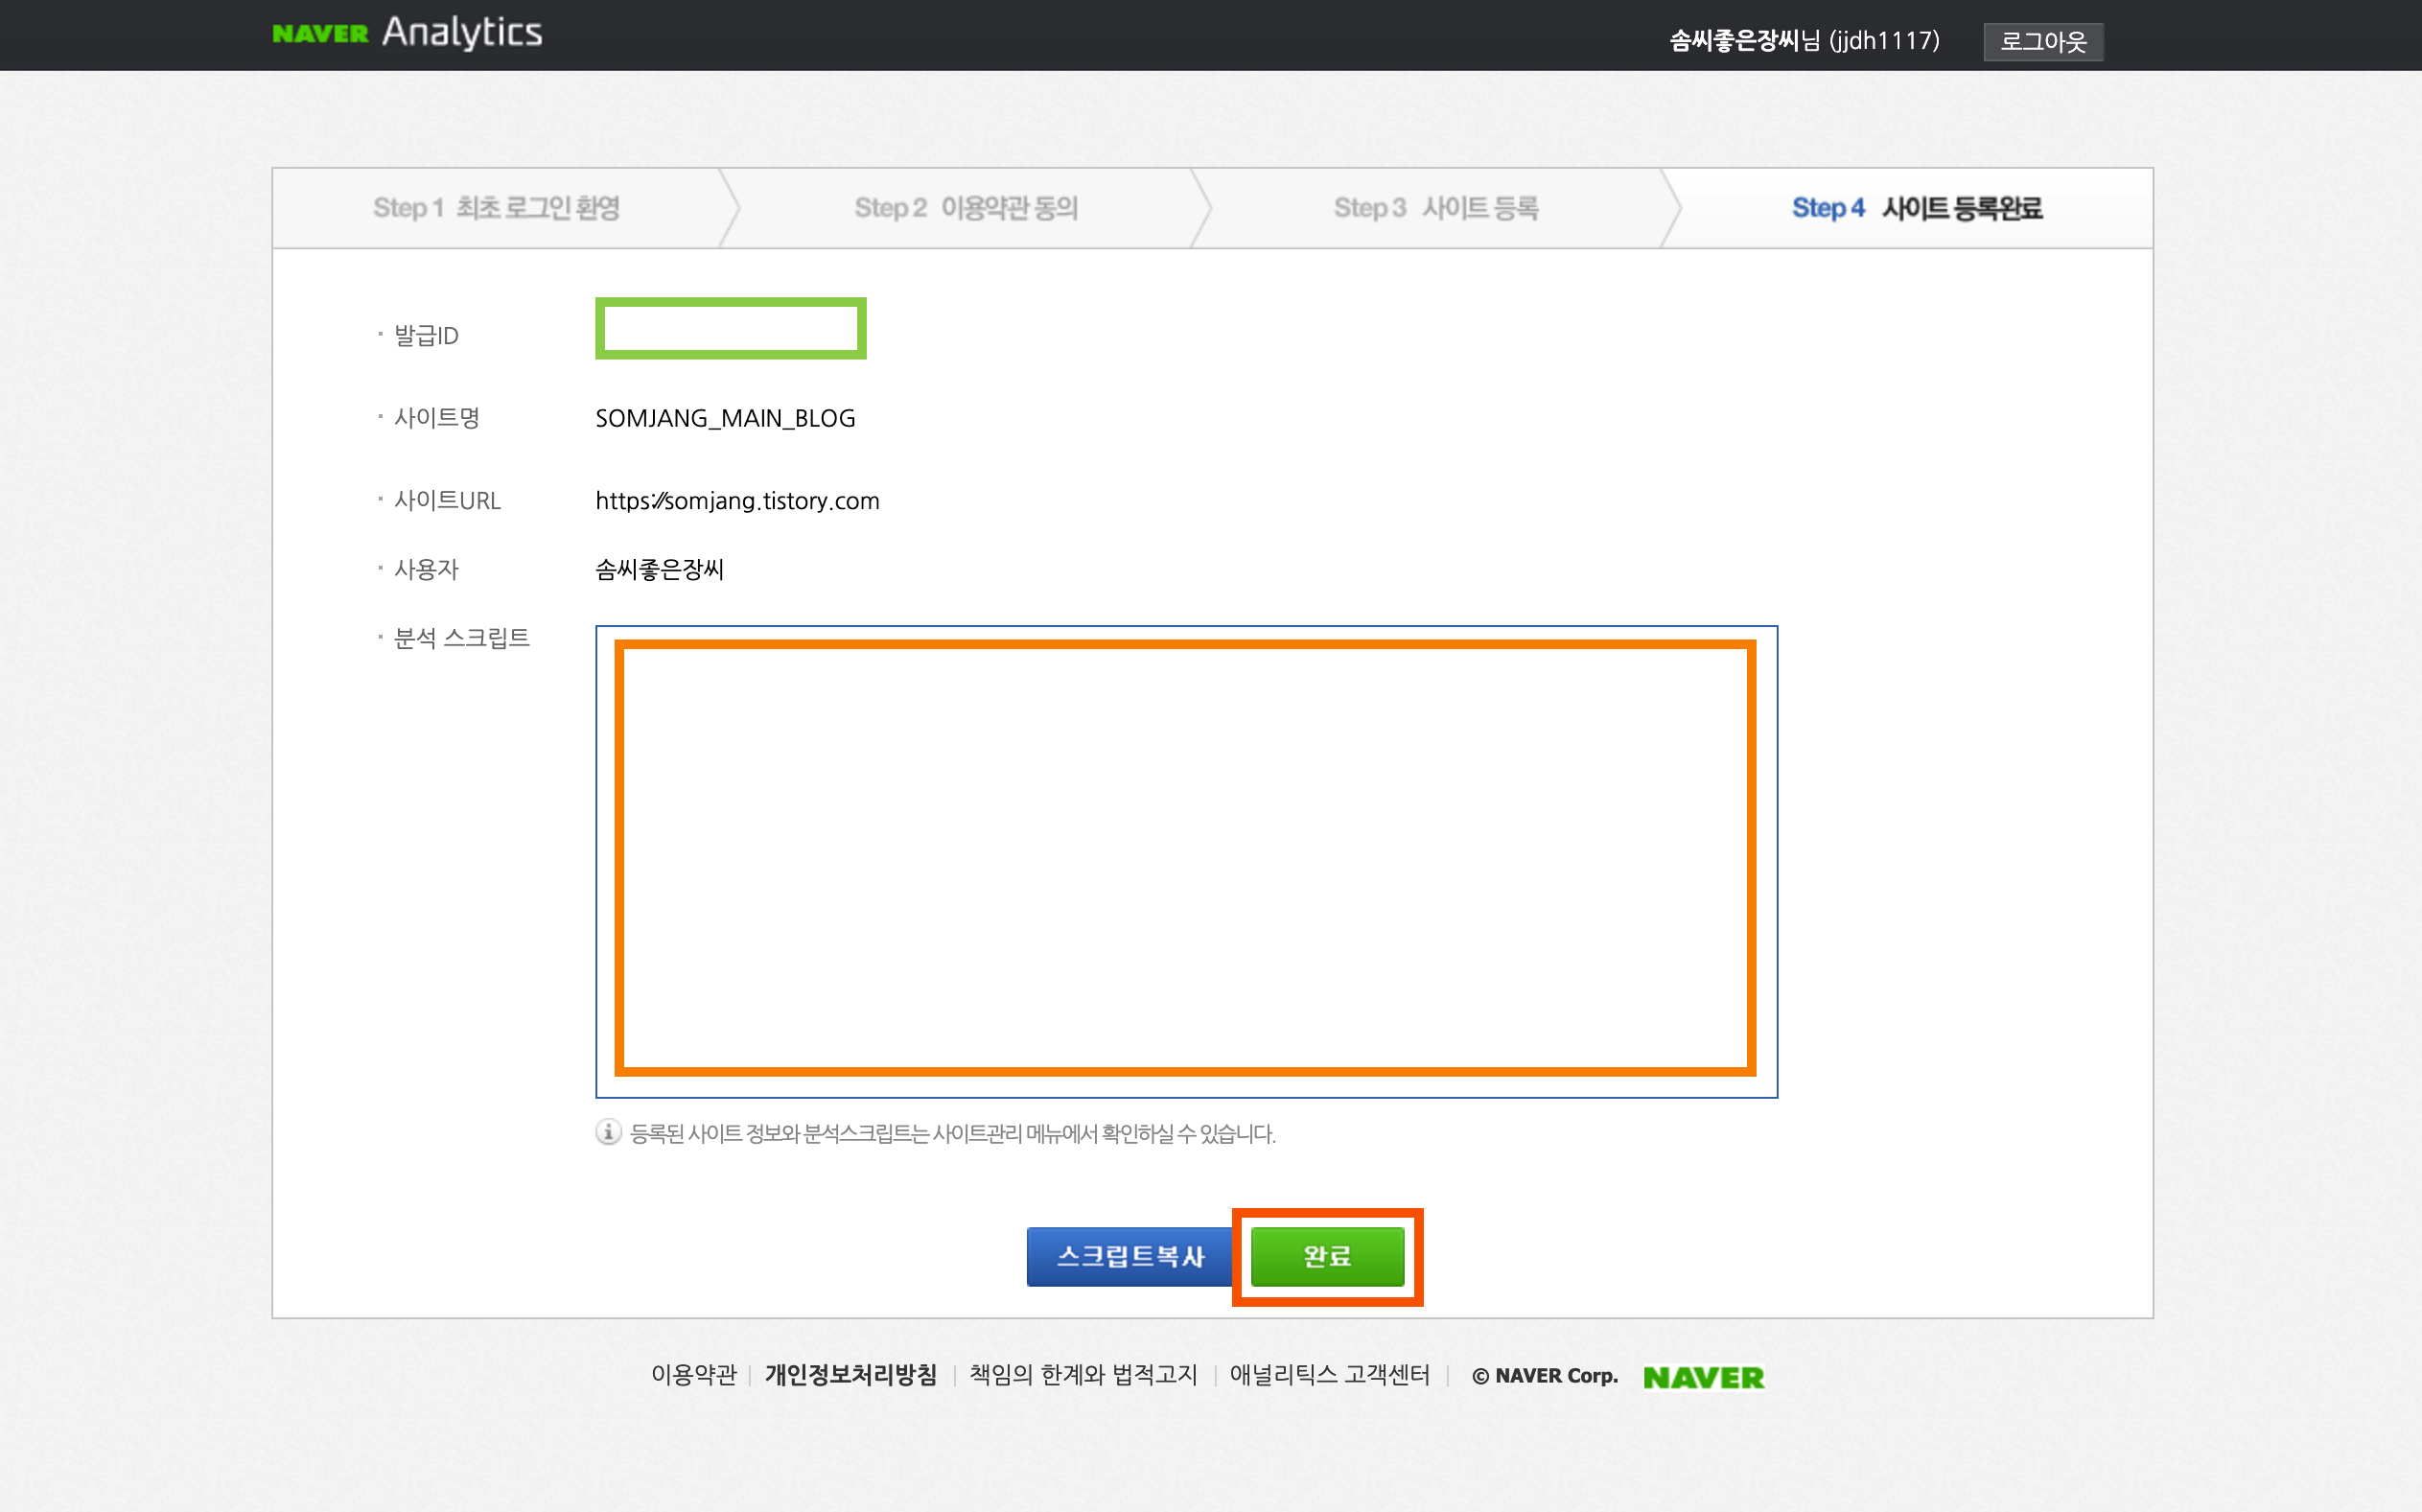The height and width of the screenshot is (1512, 2422).
Task: Click the URL https://somjang.tistory.com
Action: click(x=737, y=501)
